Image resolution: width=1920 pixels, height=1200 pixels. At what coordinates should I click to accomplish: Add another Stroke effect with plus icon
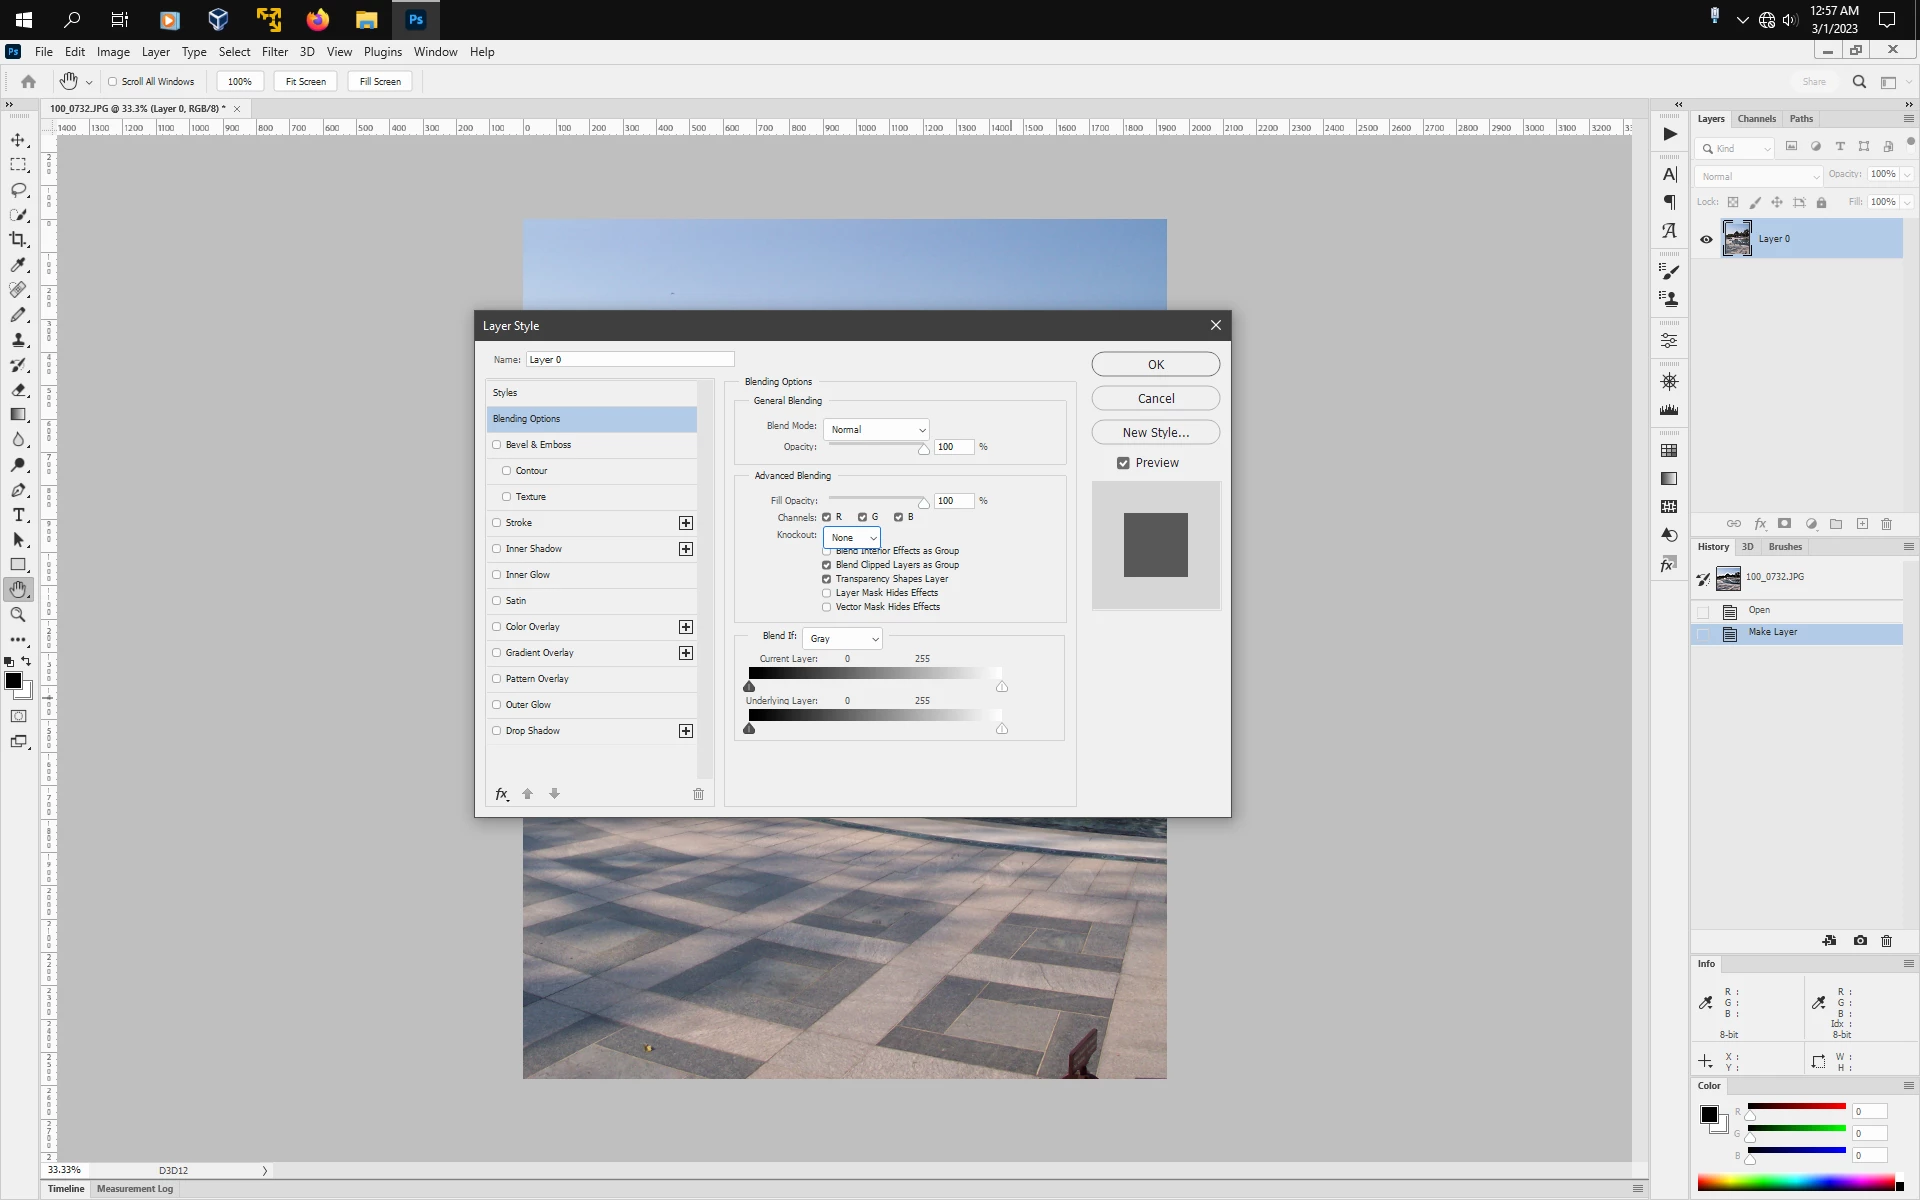[686, 523]
